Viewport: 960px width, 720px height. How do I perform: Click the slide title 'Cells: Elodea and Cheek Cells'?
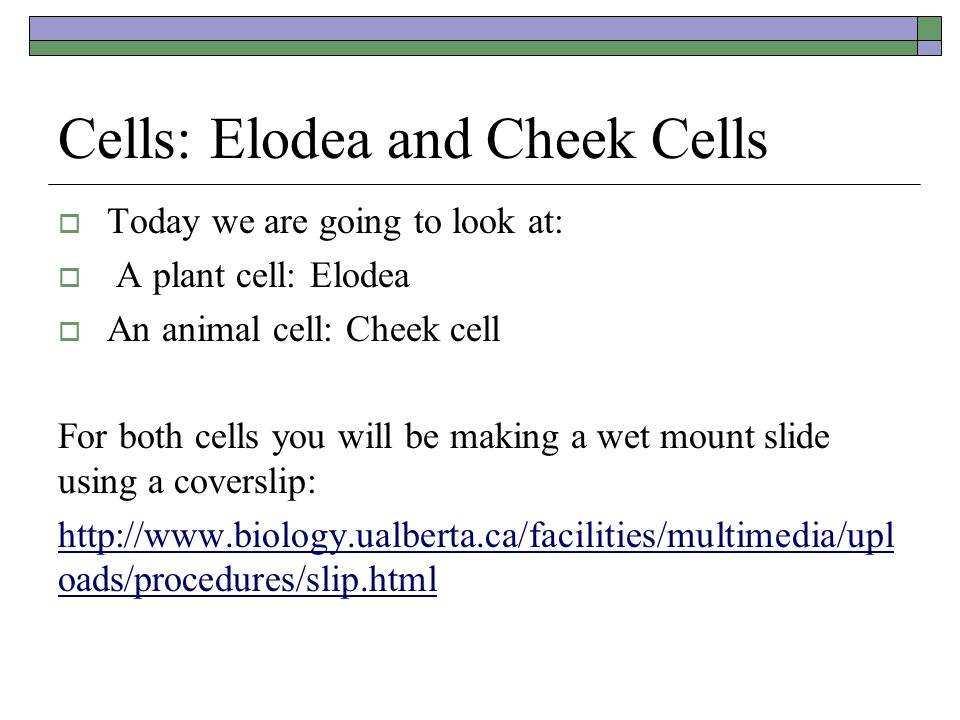[x=413, y=140]
